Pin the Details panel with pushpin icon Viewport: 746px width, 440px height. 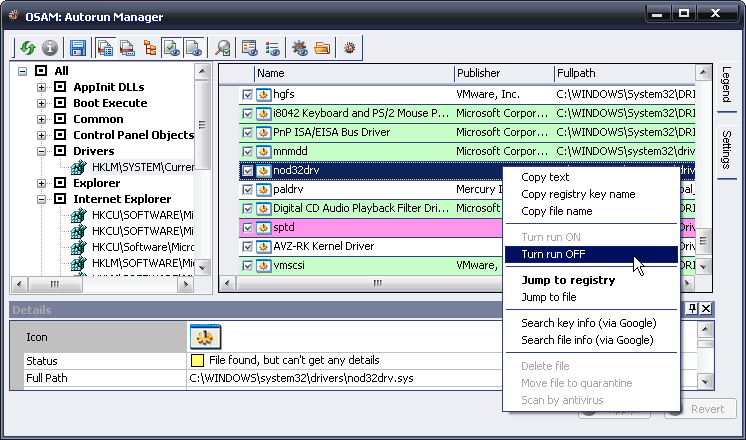[692, 309]
